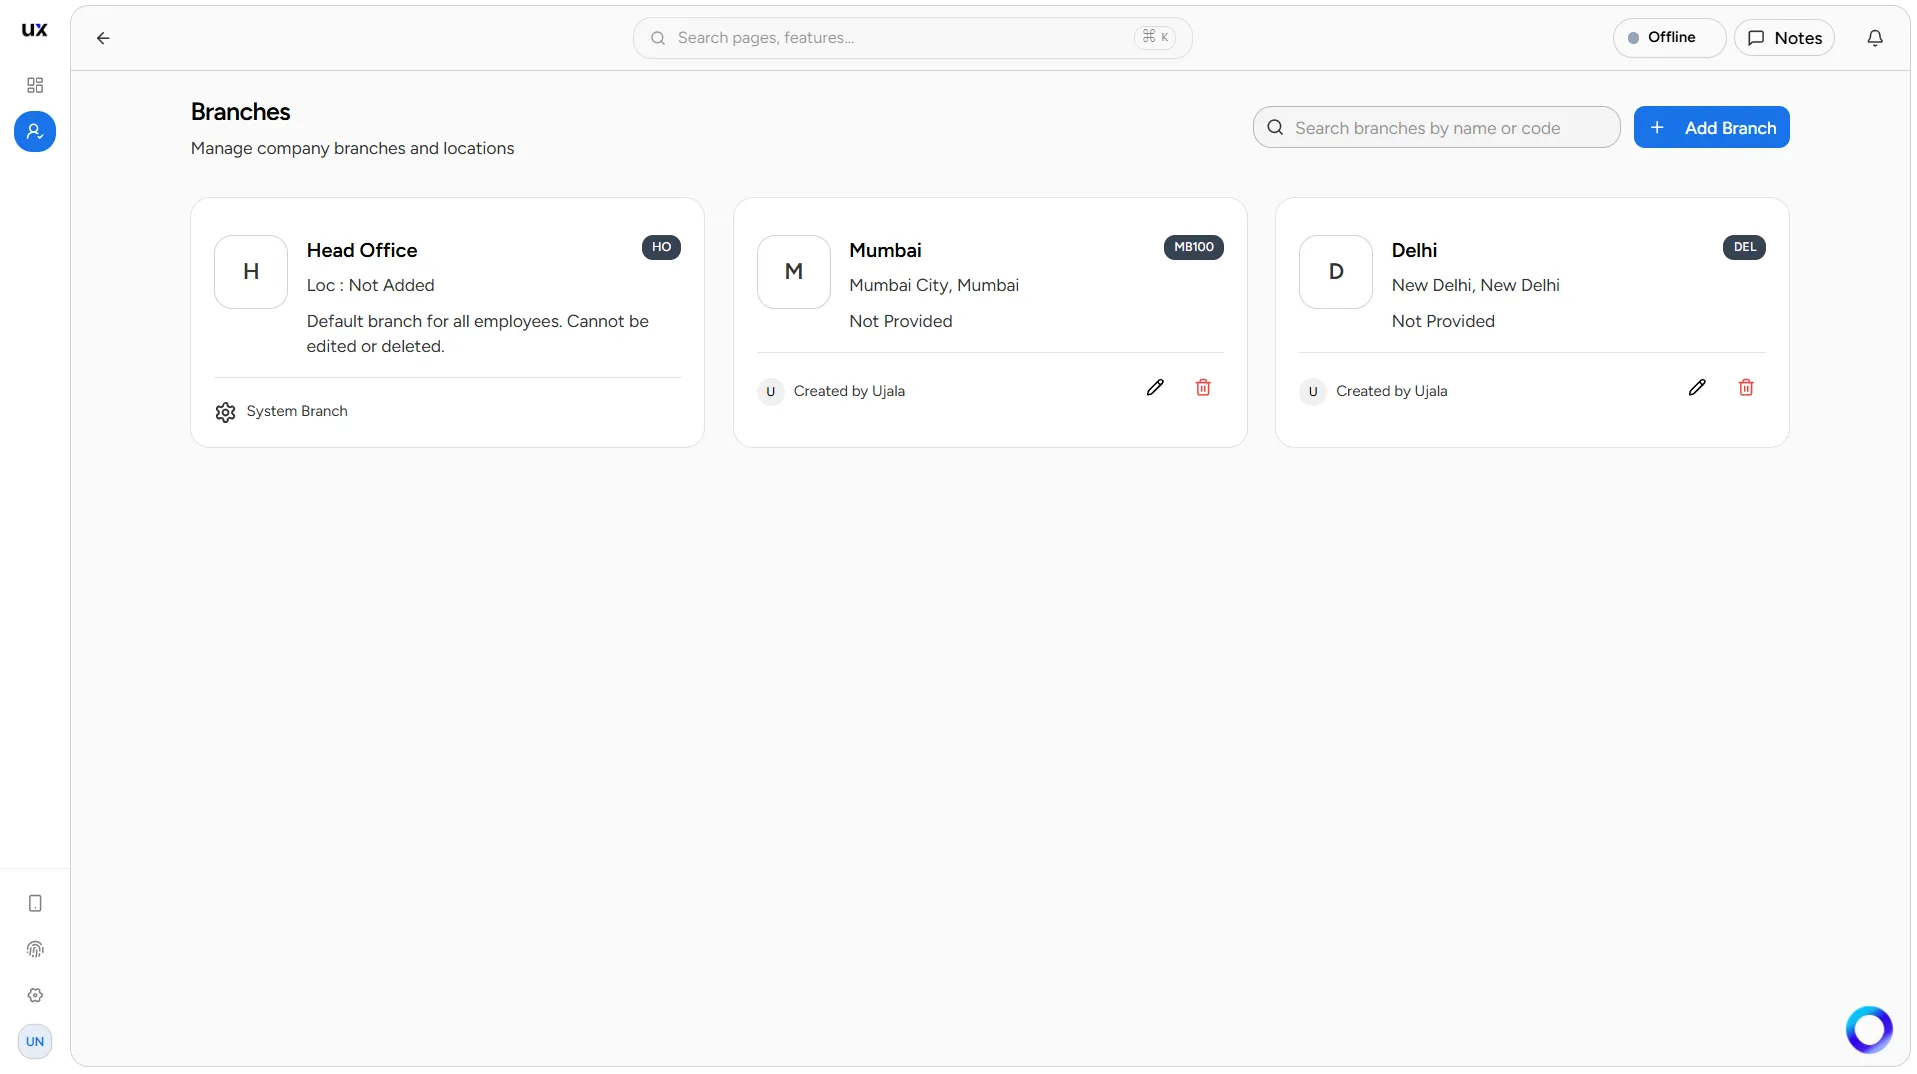1917x1074 pixels.
Task: Click the MB100 code badge
Action: (1193, 247)
